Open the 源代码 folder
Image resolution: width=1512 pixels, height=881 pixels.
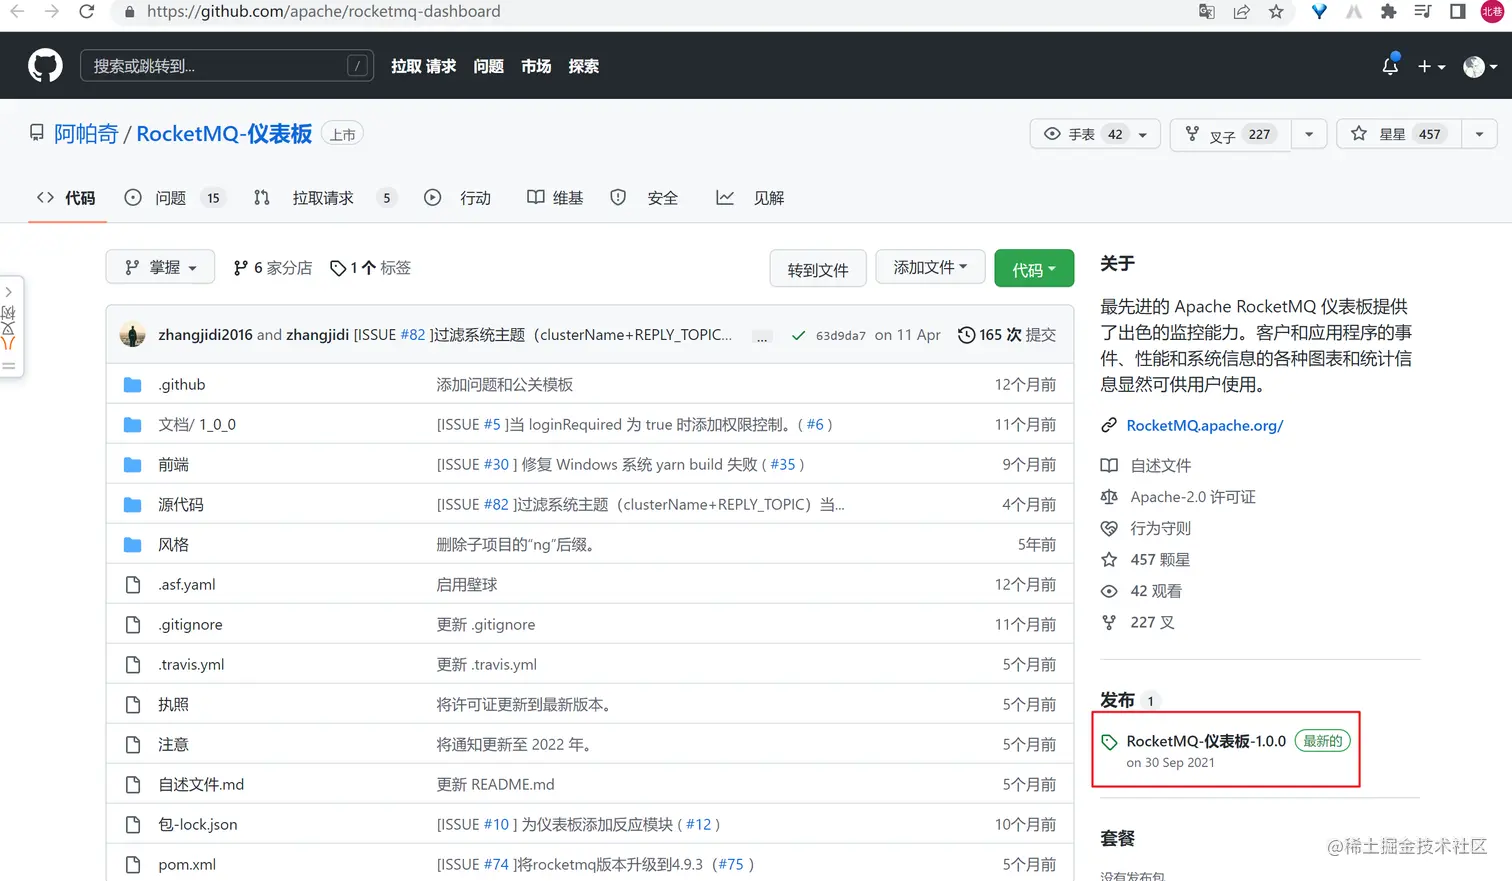pos(181,505)
